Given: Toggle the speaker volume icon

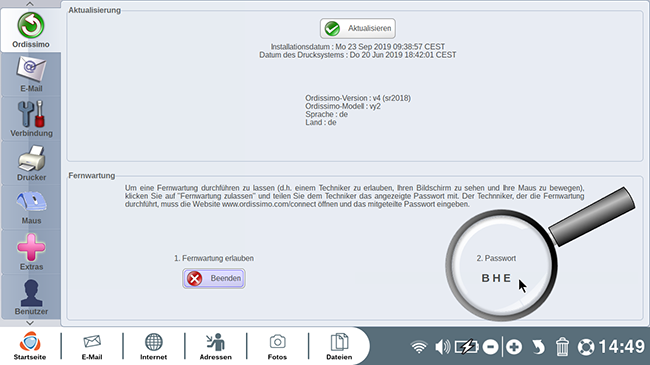Looking at the screenshot, I should (x=442, y=347).
